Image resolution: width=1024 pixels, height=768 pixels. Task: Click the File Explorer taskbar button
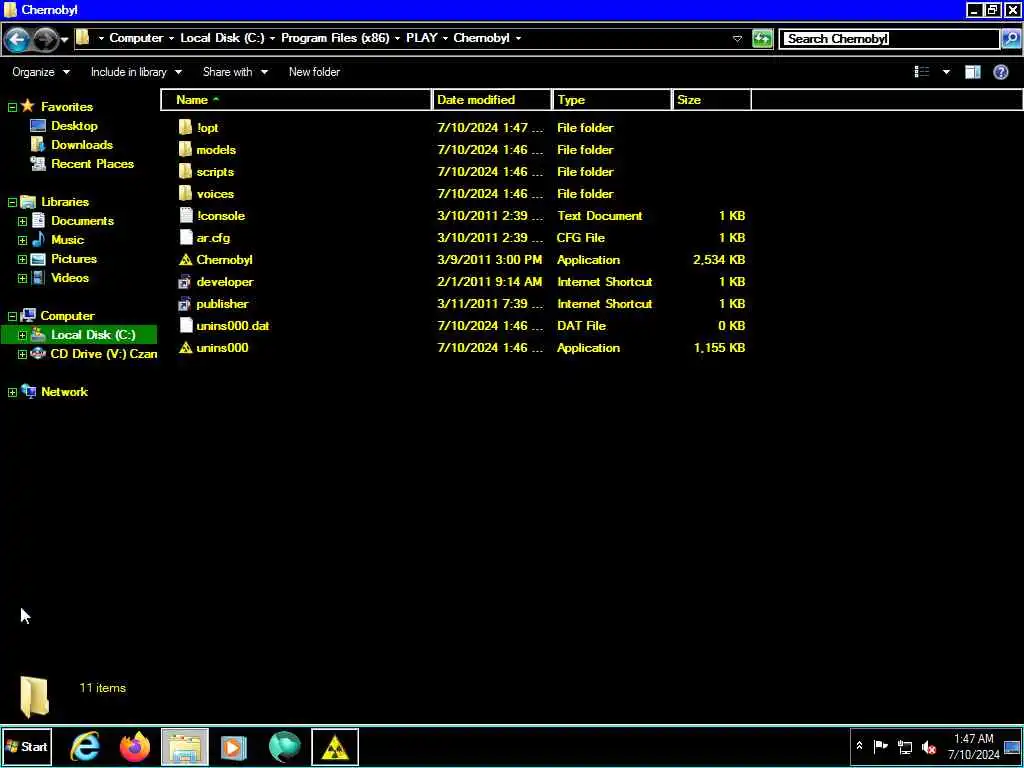pyautogui.click(x=185, y=746)
